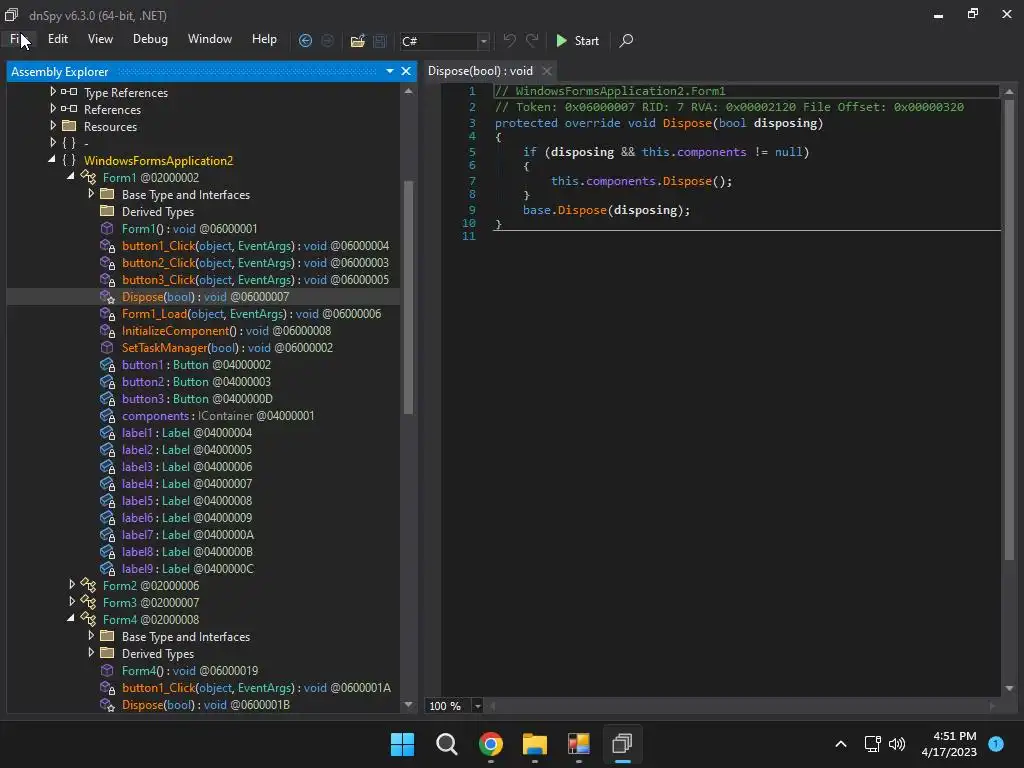
Task: Click the icon beside button1 : Button field
Action: coord(107,365)
